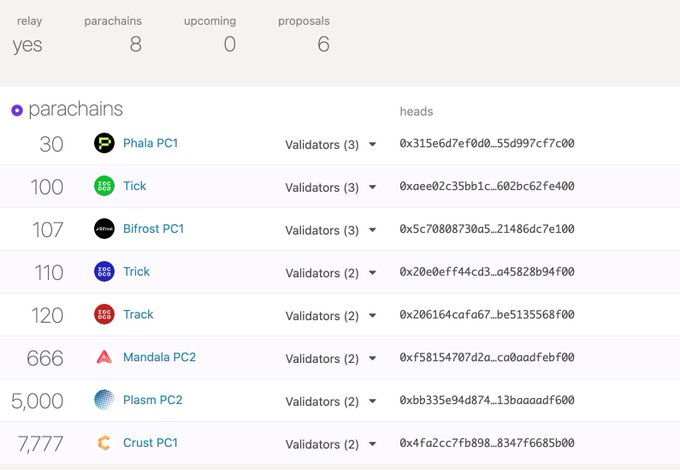Click parachain ID 7,777
Image resolution: width=680 pixels, height=470 pixels.
click(x=40, y=444)
